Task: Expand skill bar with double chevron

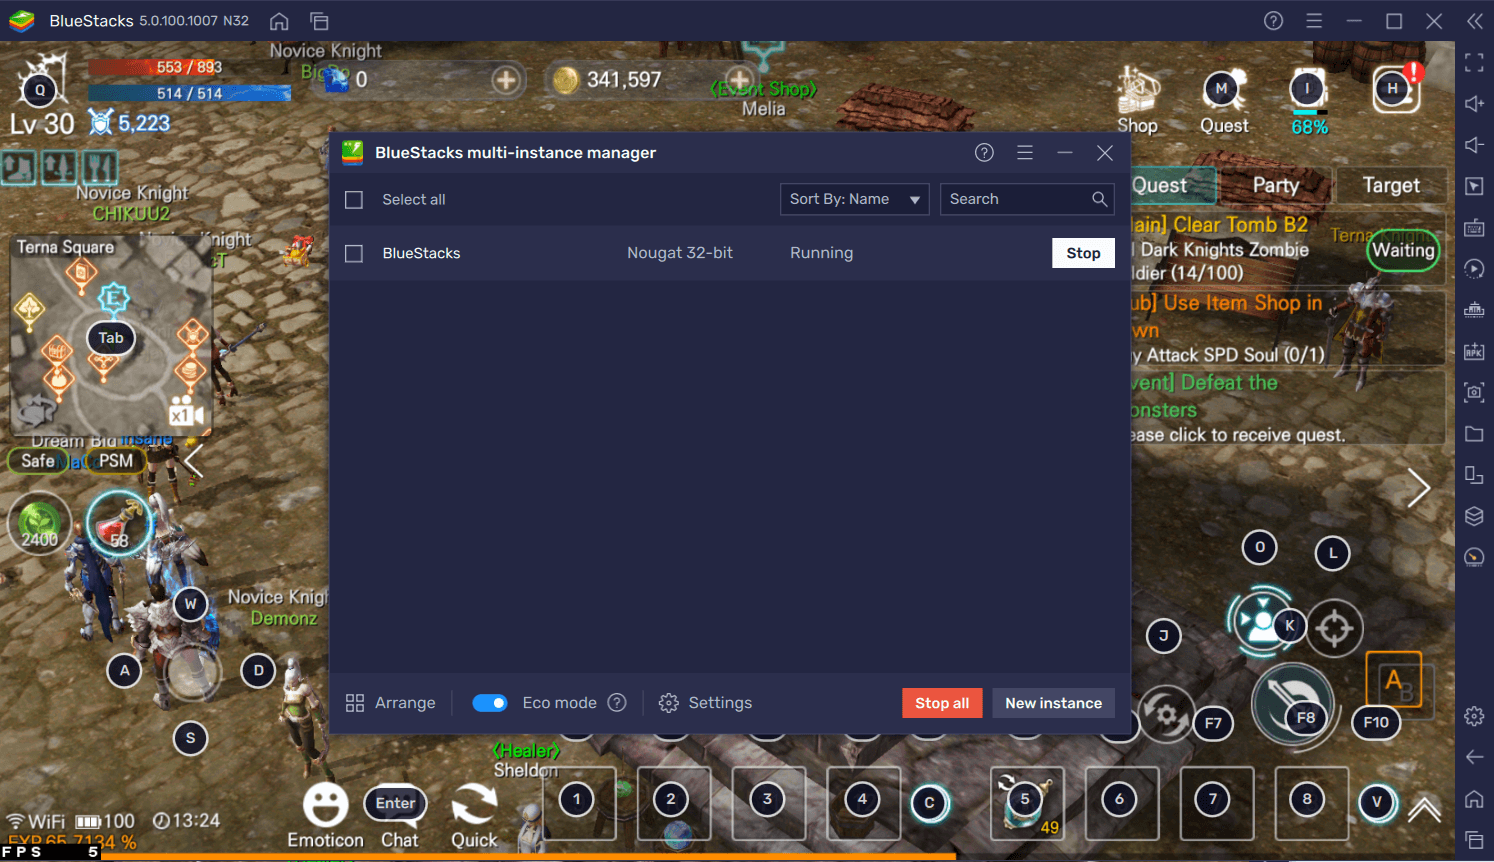Action: click(1424, 808)
